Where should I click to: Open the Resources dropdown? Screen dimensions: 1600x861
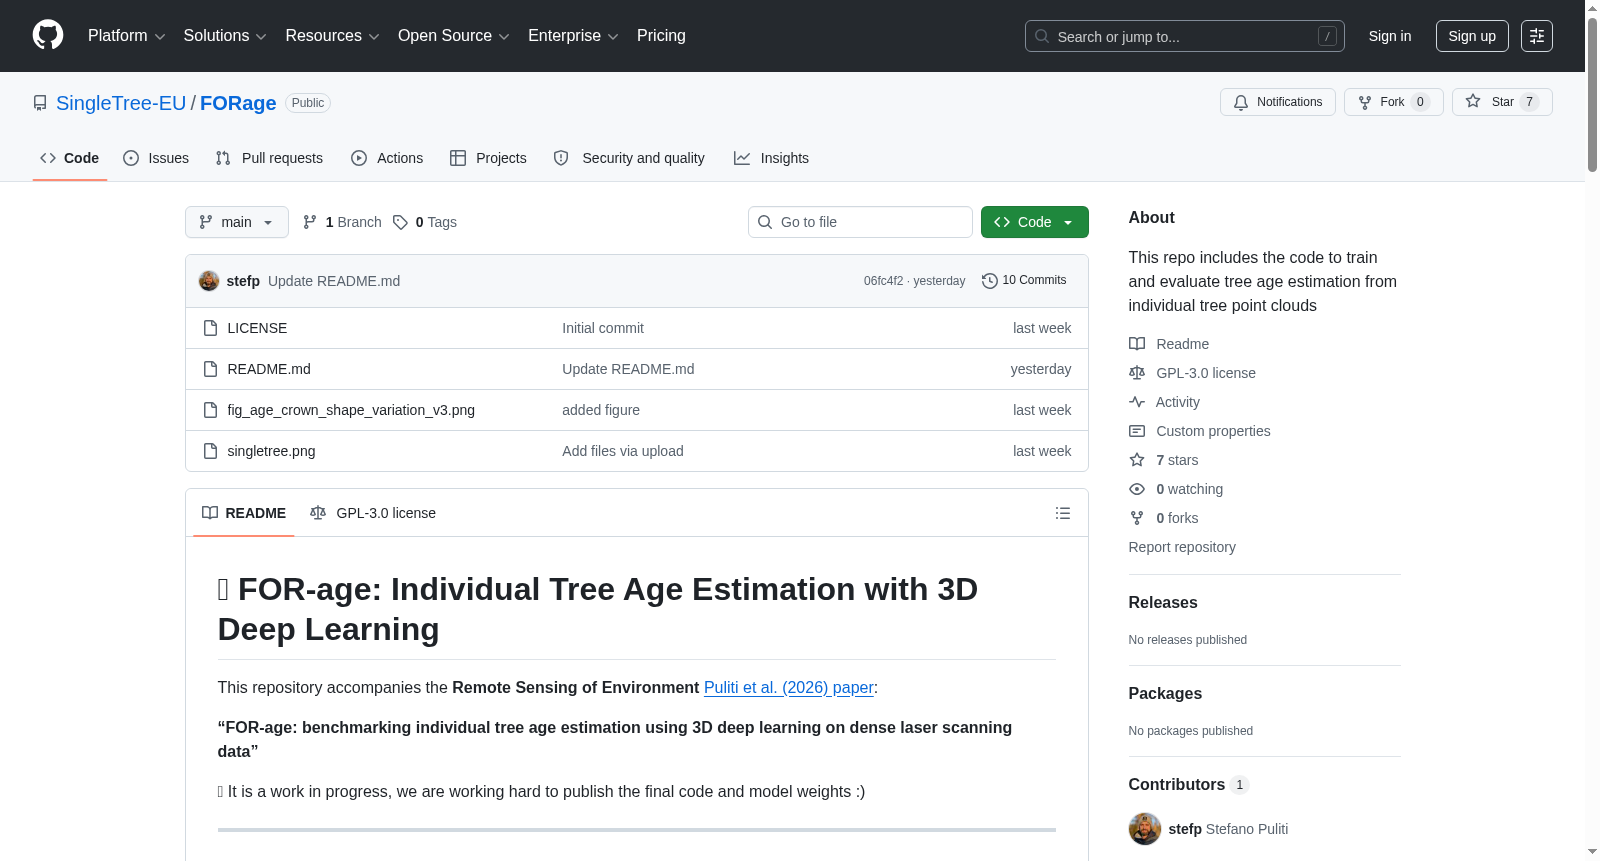tap(332, 36)
